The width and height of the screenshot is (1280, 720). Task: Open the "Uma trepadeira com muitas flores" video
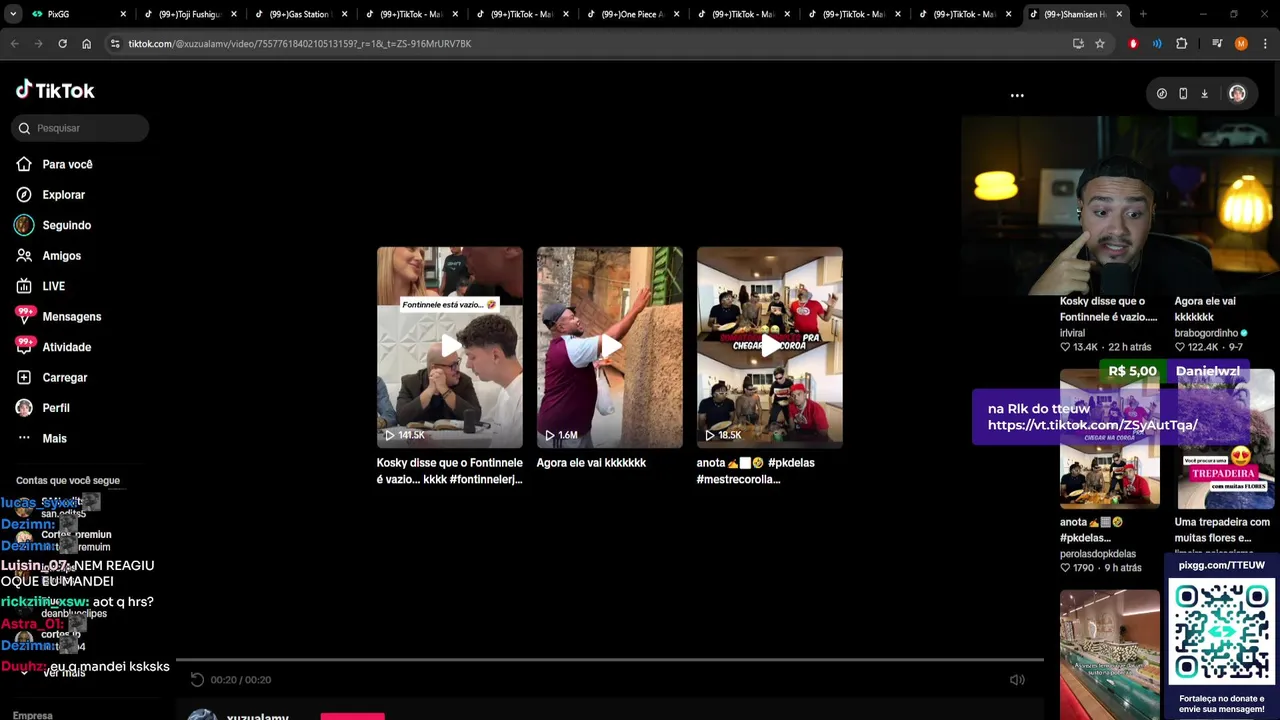1222,530
